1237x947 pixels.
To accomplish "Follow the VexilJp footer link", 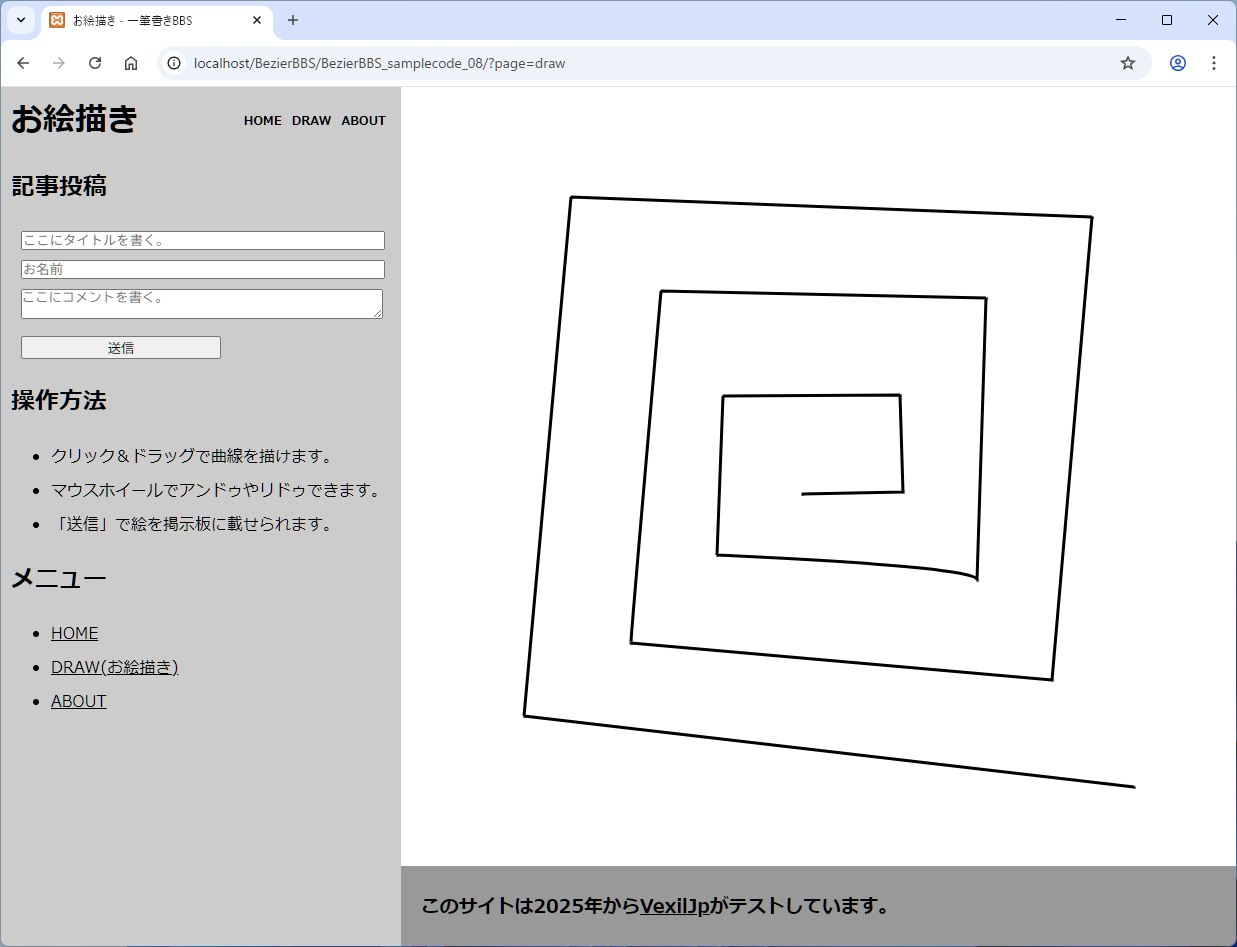I will tap(674, 906).
